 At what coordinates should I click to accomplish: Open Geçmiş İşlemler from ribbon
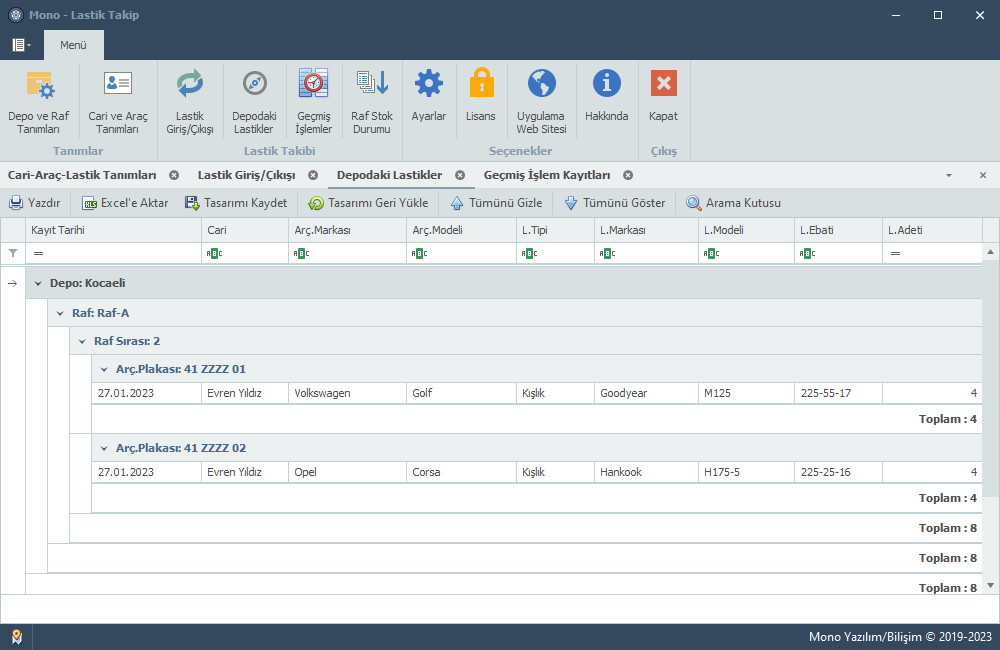tap(313, 100)
